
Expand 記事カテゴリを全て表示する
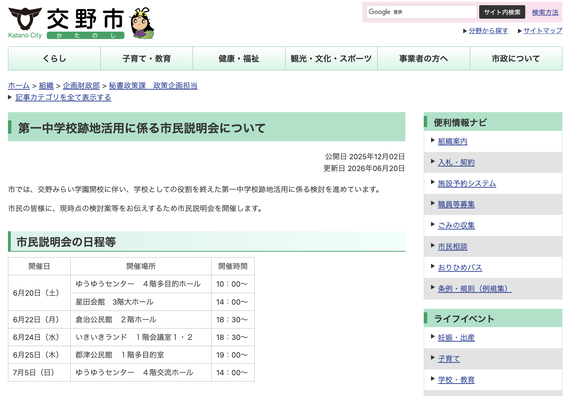63,98
